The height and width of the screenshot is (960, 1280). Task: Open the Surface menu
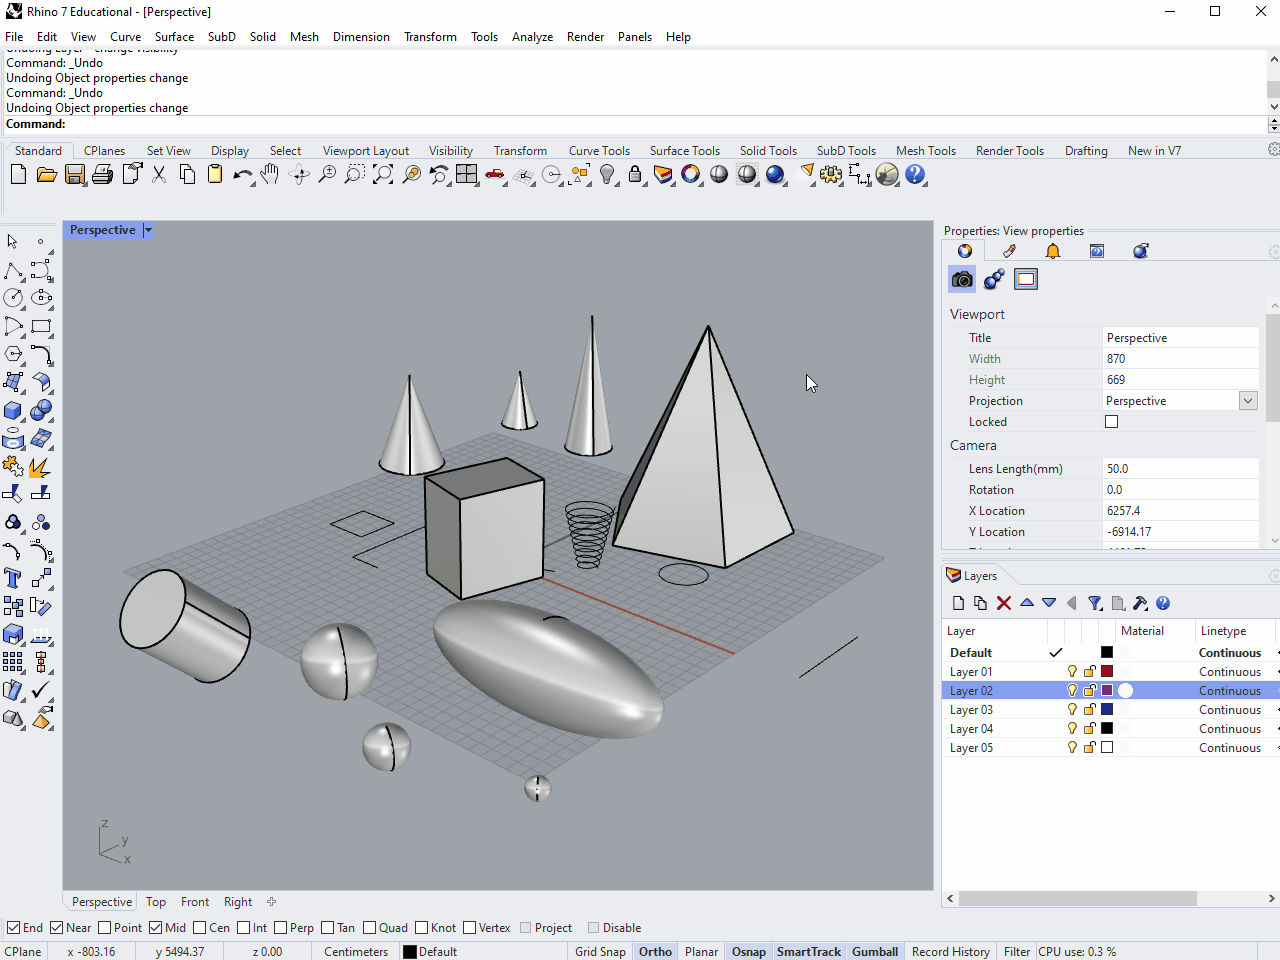[174, 37]
